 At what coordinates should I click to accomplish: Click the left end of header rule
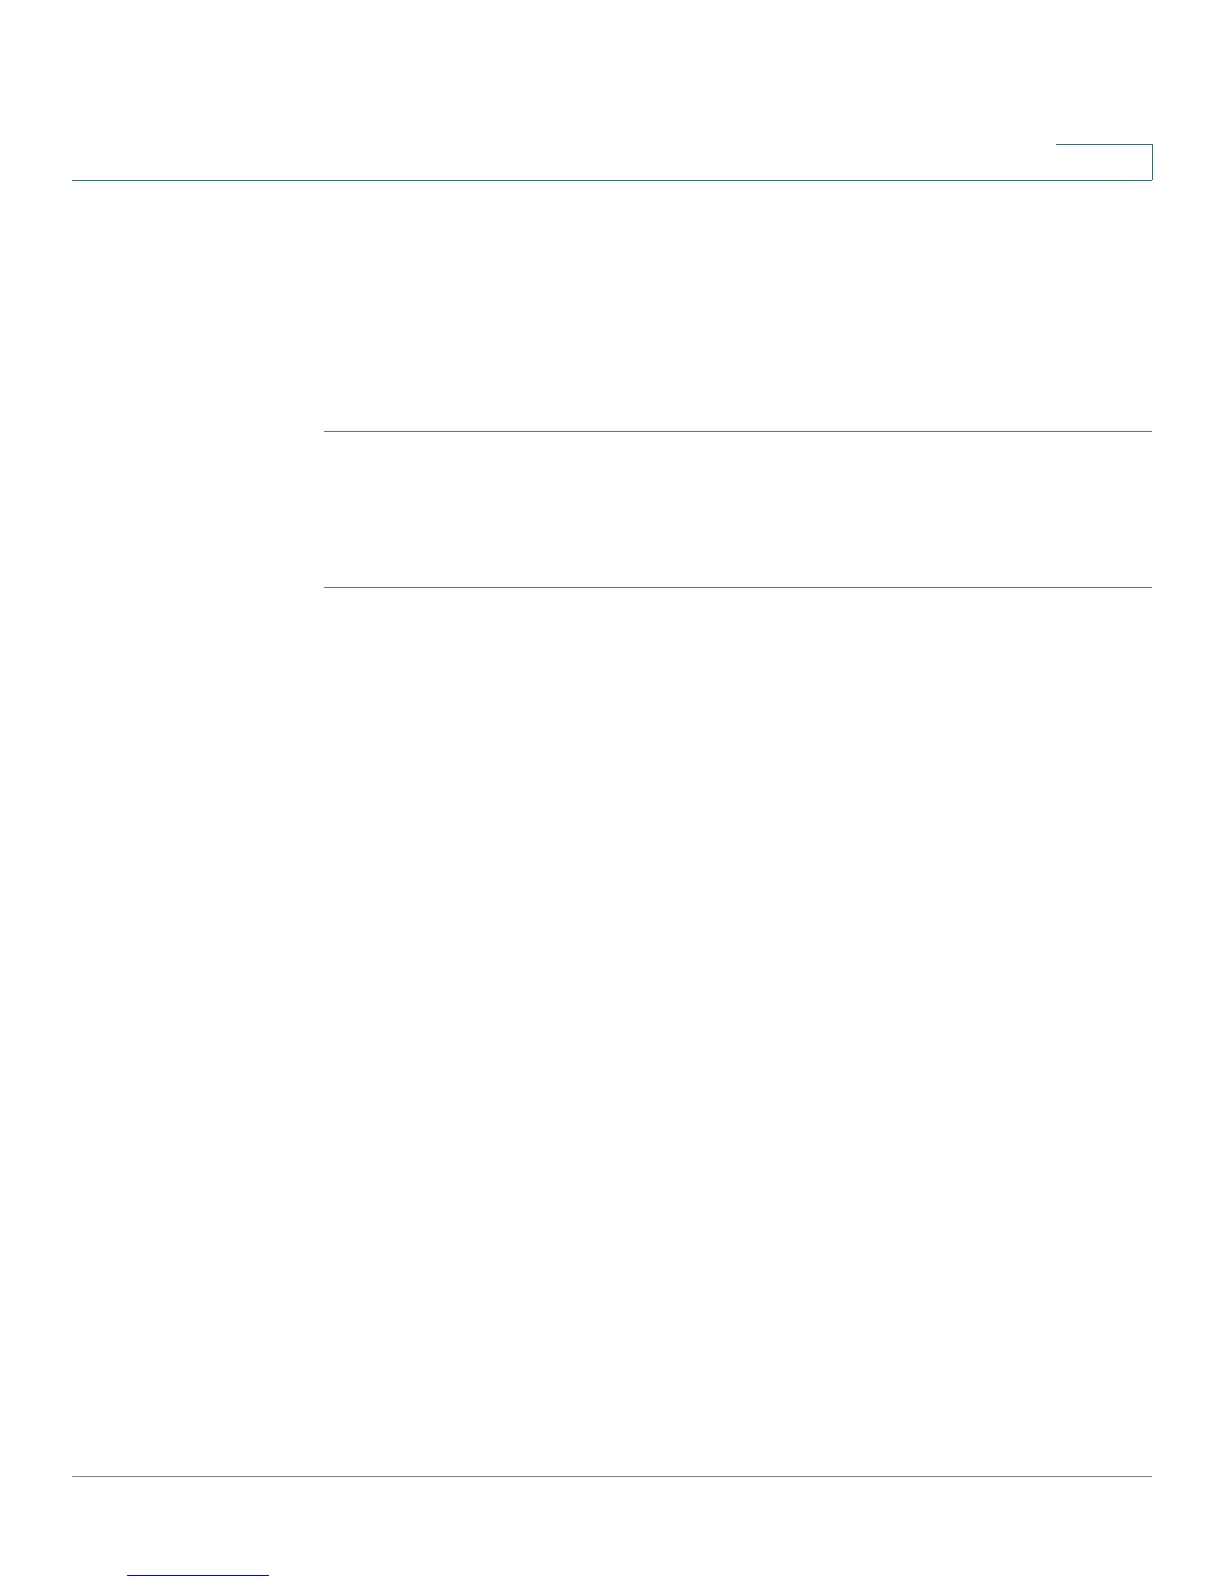coord(76,180)
